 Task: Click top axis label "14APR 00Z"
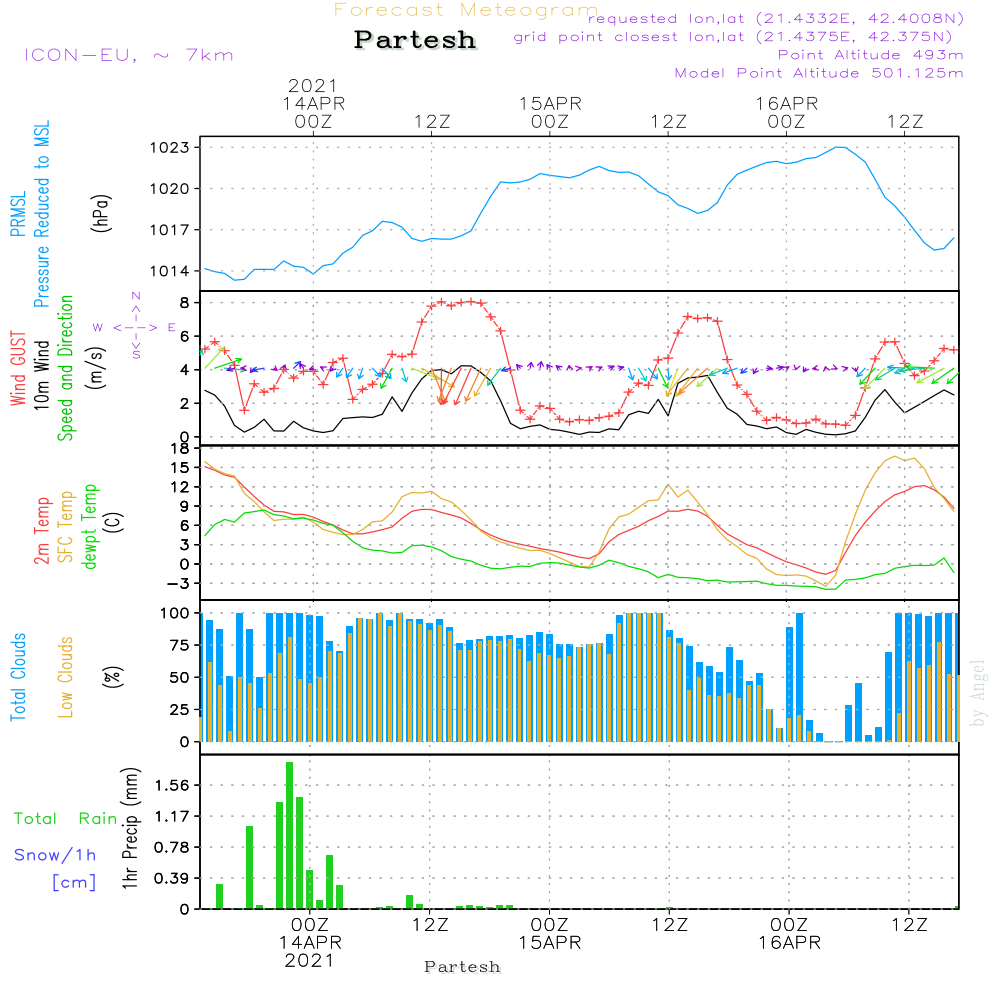point(313,112)
